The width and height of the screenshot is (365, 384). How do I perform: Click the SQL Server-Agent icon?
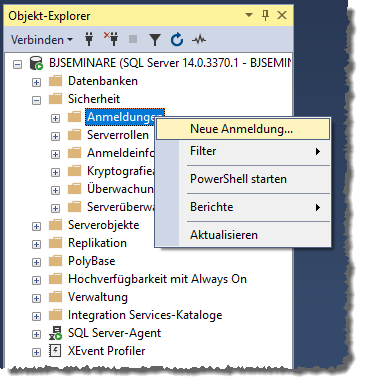coord(55,333)
